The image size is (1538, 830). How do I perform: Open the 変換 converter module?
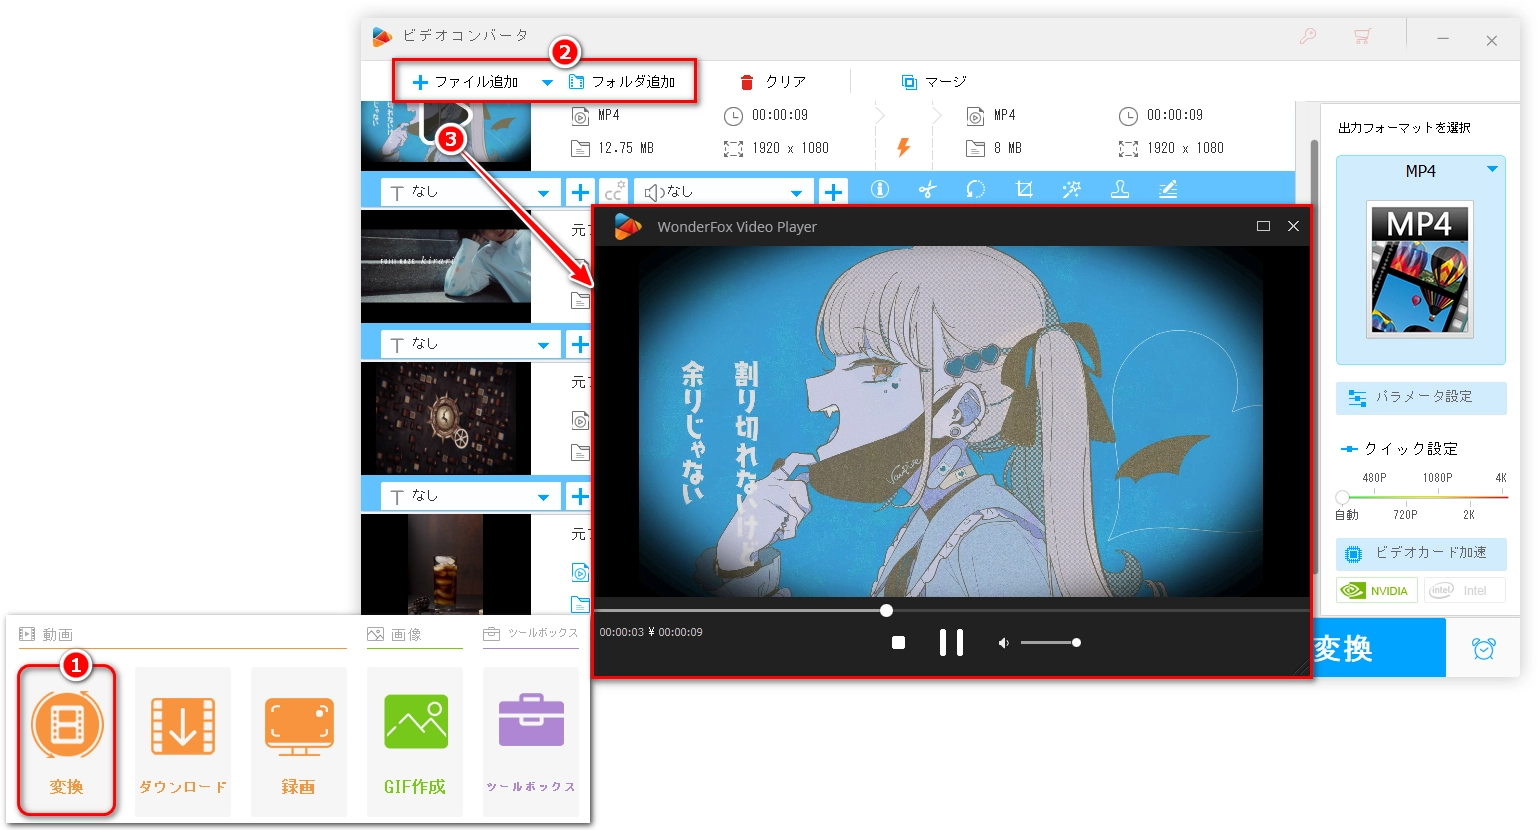[67, 741]
